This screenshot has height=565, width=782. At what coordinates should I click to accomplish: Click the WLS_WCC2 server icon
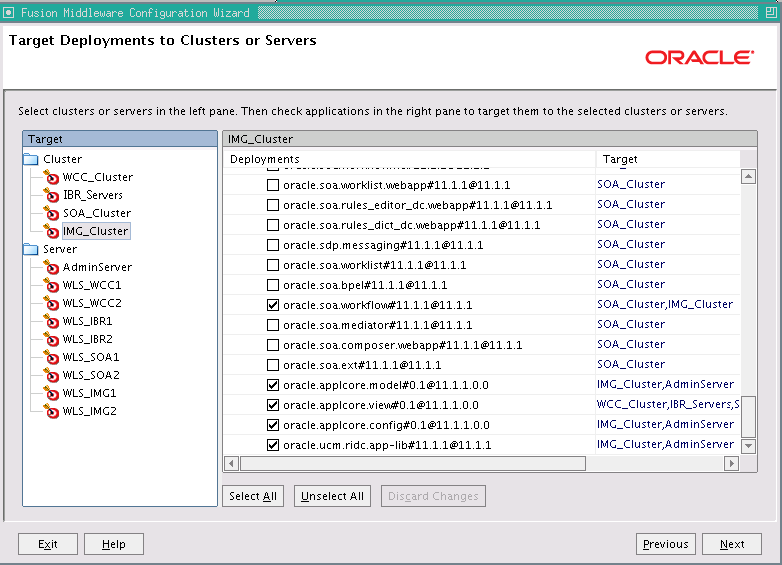pyautogui.click(x=51, y=303)
